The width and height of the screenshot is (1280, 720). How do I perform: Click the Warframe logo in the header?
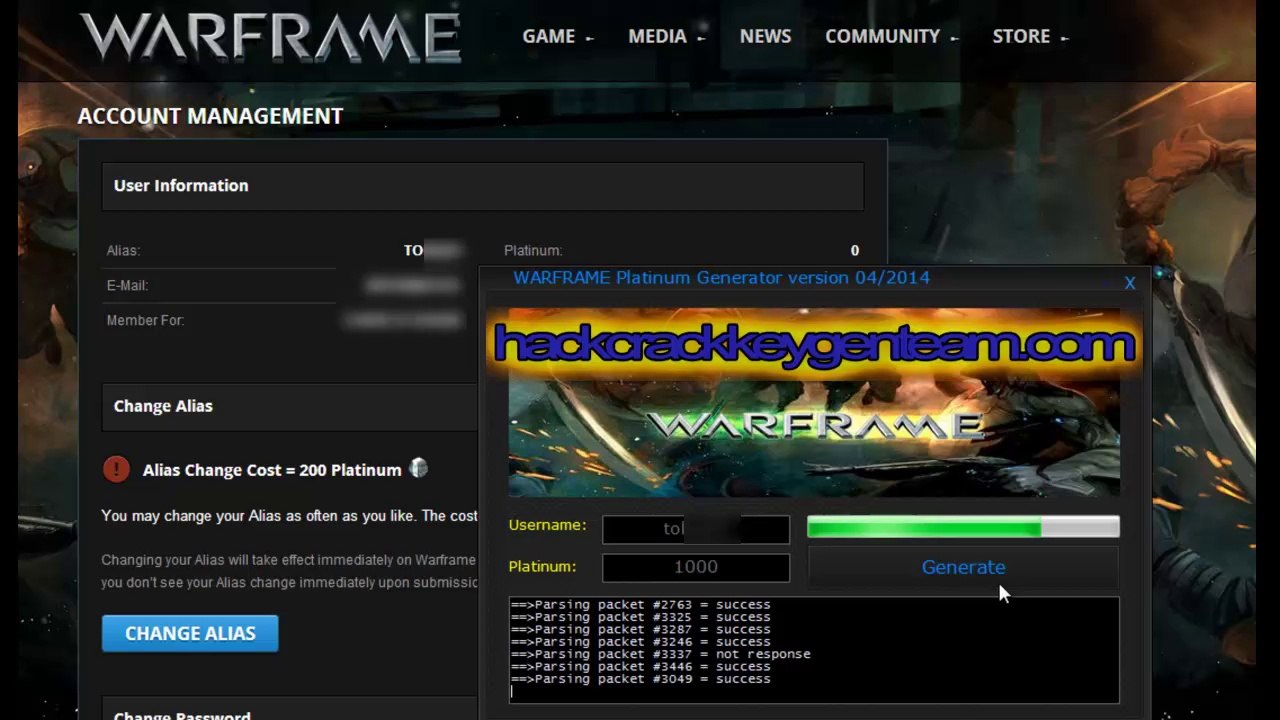coord(270,38)
